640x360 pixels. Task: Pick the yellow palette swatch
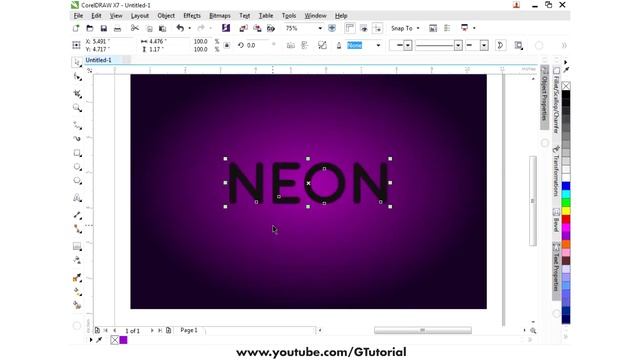[x=566, y=211]
